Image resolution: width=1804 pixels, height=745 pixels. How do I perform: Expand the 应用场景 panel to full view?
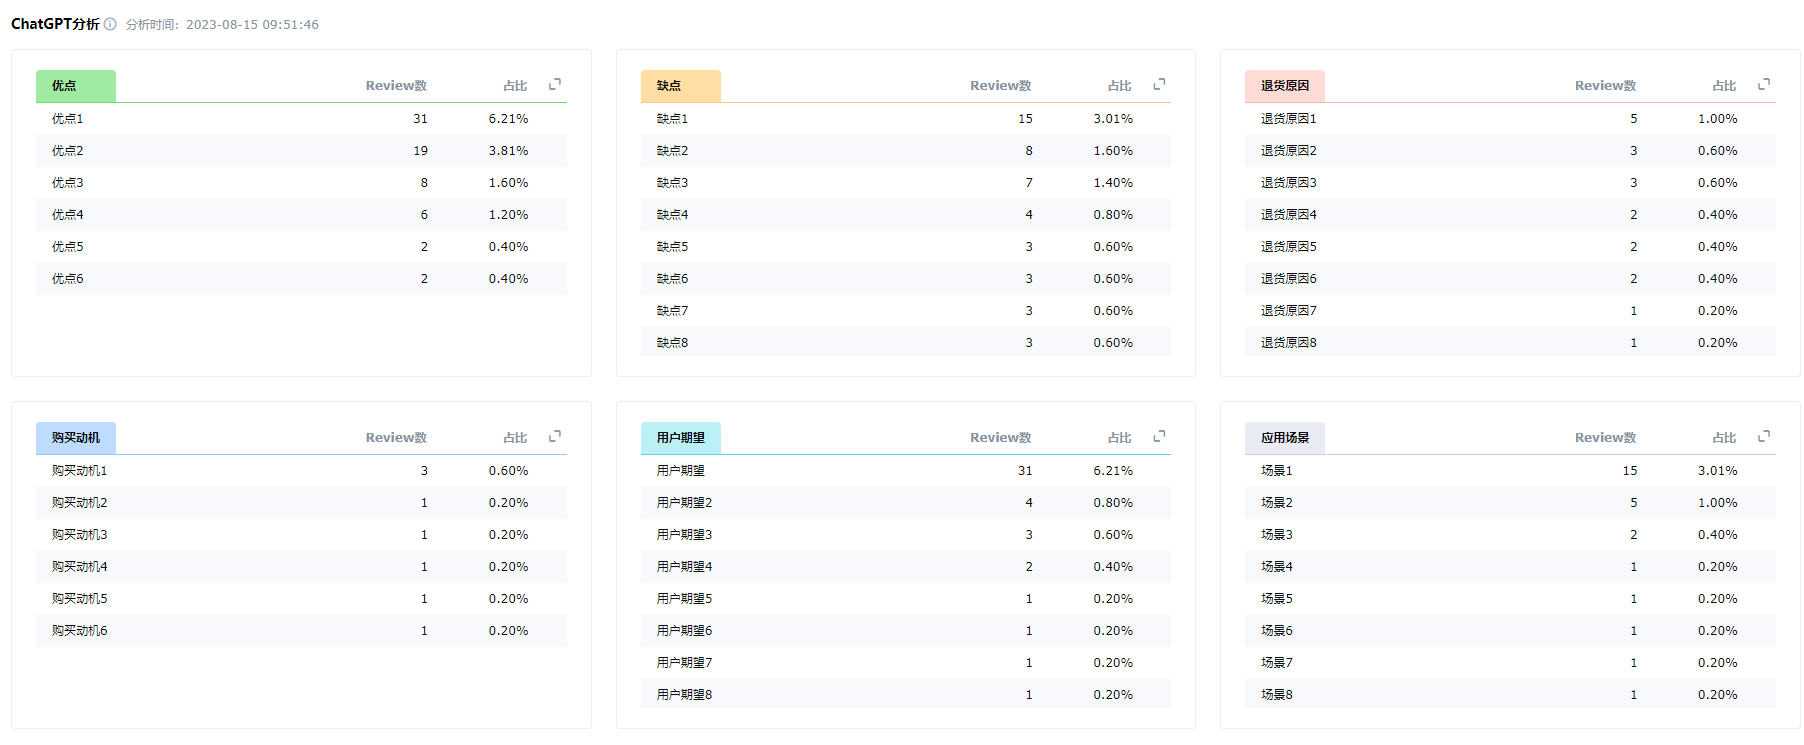tap(1764, 436)
